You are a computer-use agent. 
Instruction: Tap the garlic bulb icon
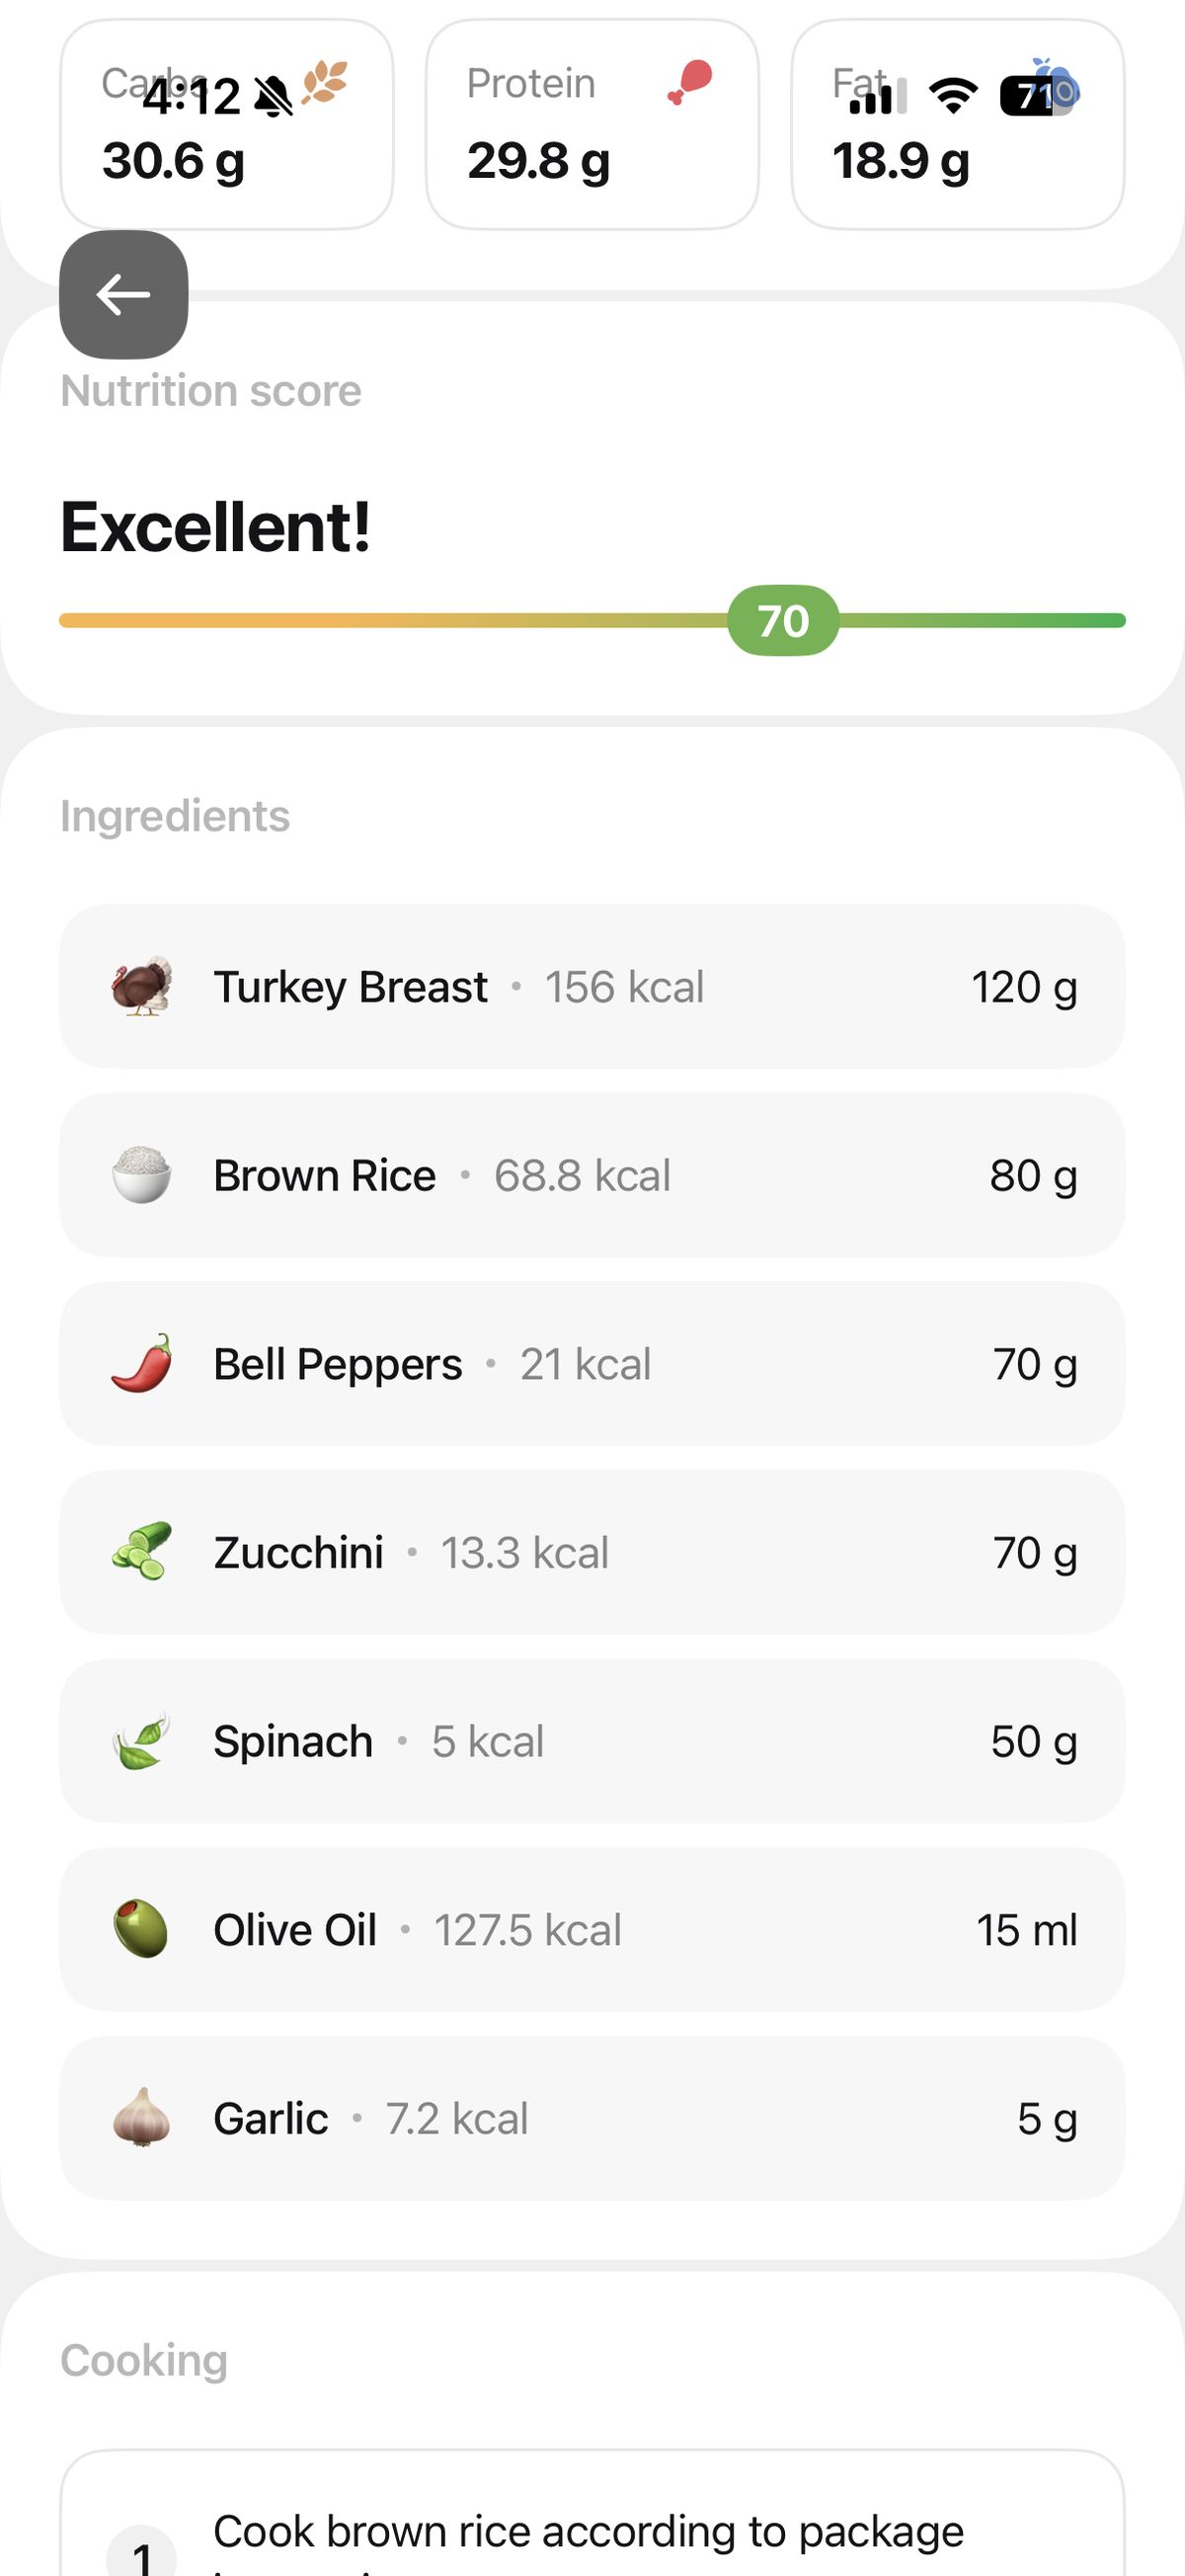click(141, 2118)
